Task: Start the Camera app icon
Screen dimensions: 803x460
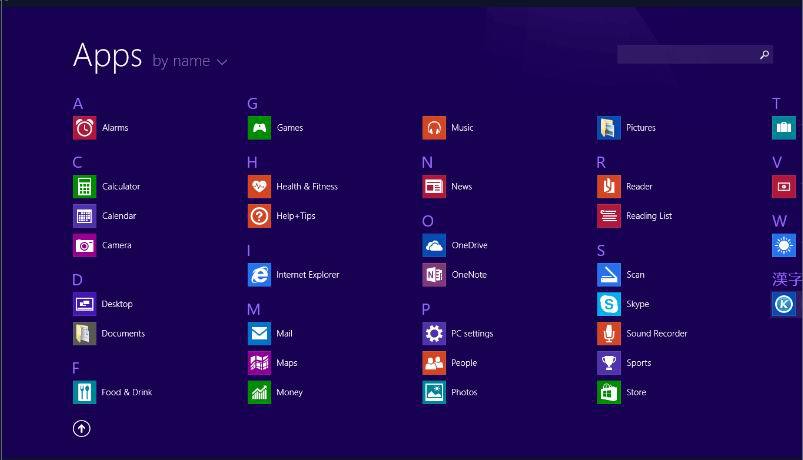Action: pyautogui.click(x=84, y=245)
